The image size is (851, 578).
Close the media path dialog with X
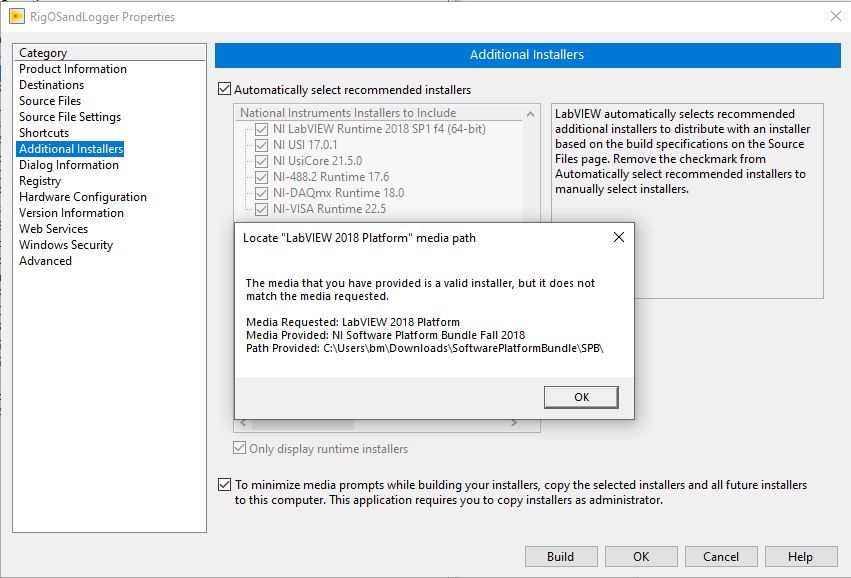(618, 237)
